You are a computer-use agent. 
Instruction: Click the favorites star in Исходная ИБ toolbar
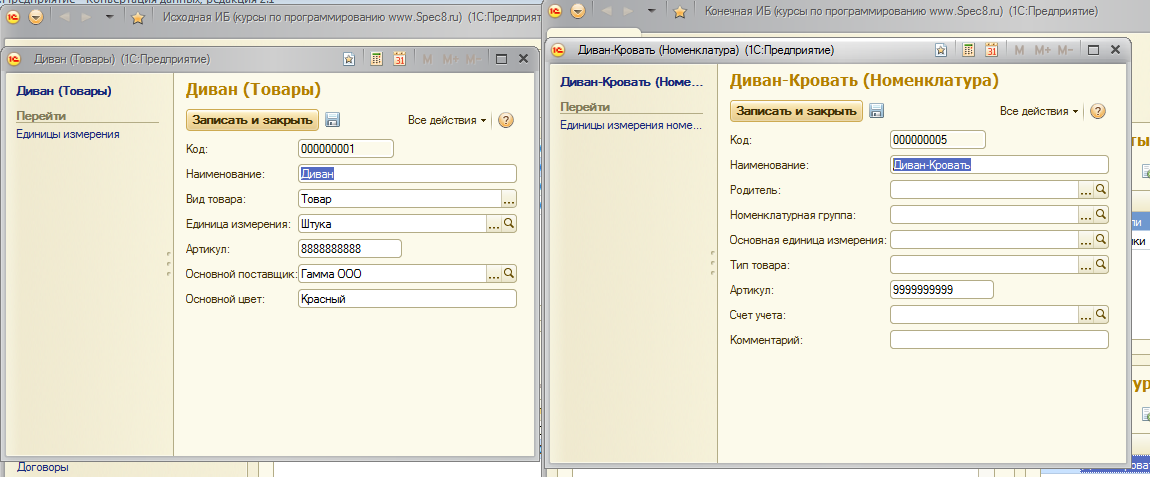[138, 17]
